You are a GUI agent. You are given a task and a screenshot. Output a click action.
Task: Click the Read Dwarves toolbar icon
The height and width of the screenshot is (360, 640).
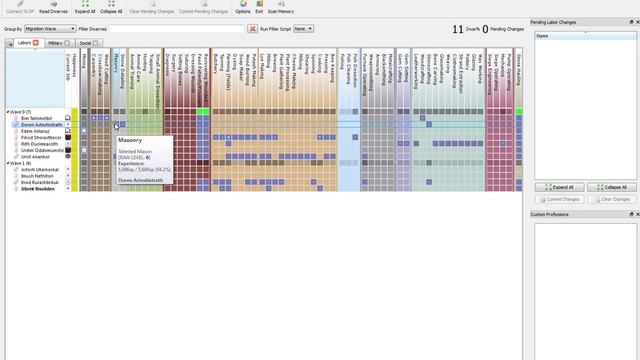coord(53,7)
